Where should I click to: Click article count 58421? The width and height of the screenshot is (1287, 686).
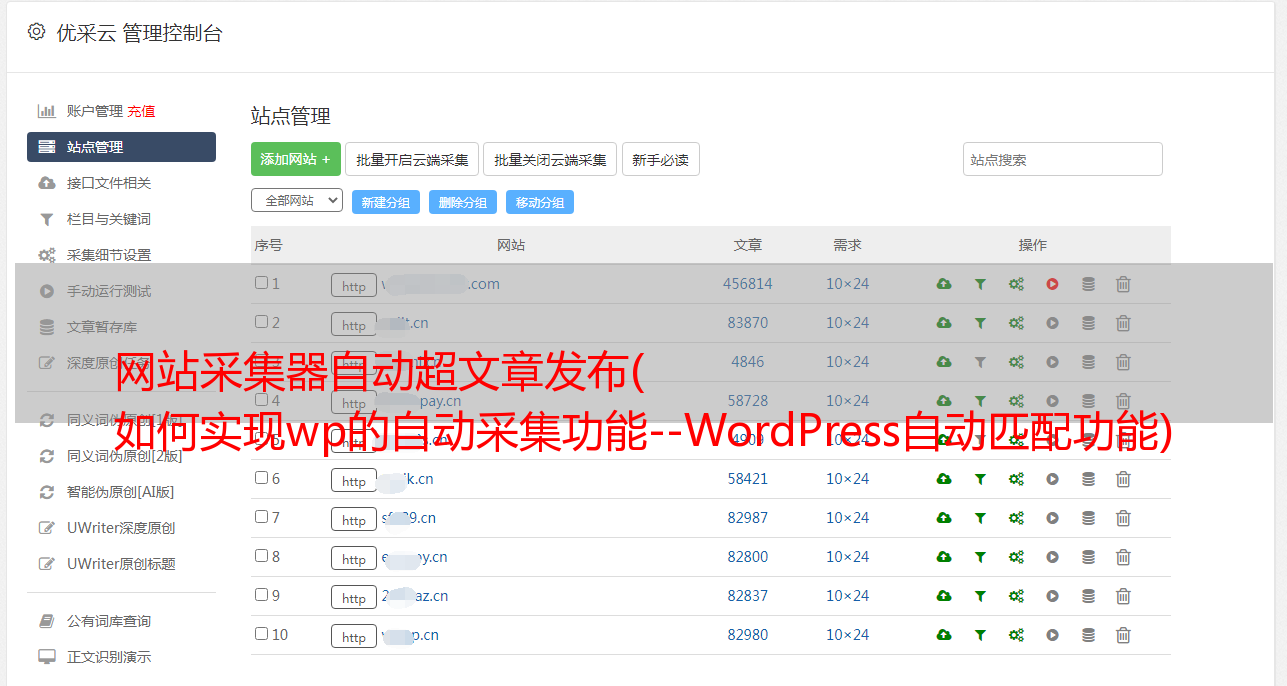click(748, 479)
